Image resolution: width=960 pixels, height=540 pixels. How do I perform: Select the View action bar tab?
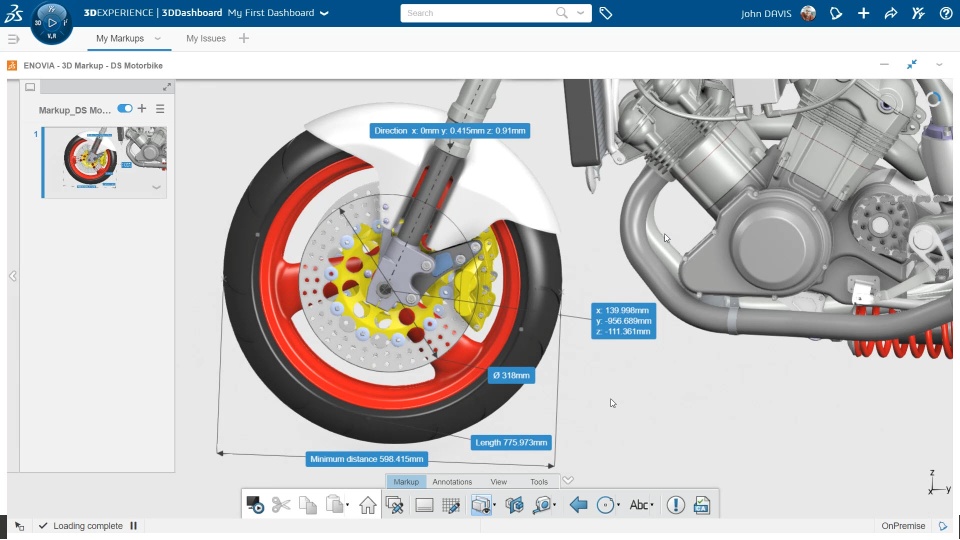498,482
